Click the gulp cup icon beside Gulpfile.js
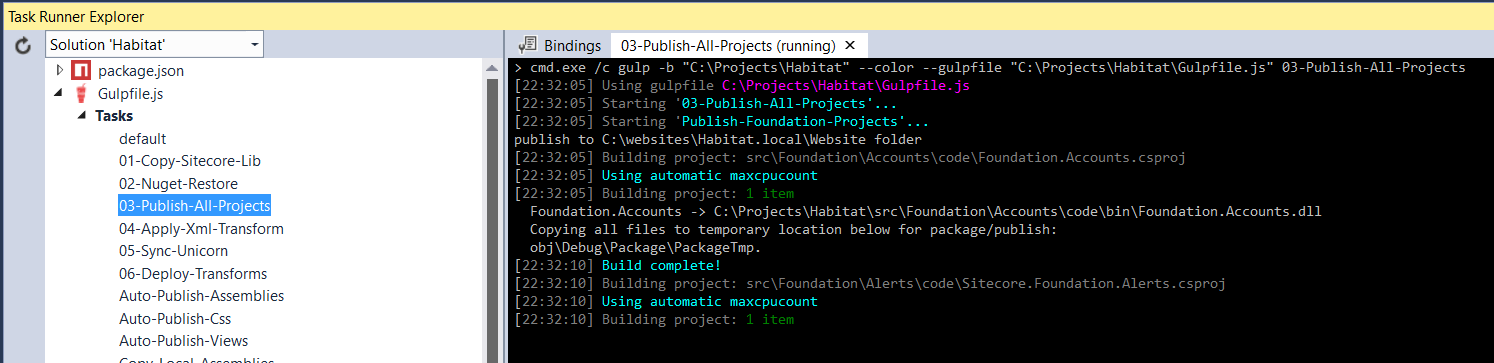This screenshot has width=1494, height=363. (x=82, y=93)
